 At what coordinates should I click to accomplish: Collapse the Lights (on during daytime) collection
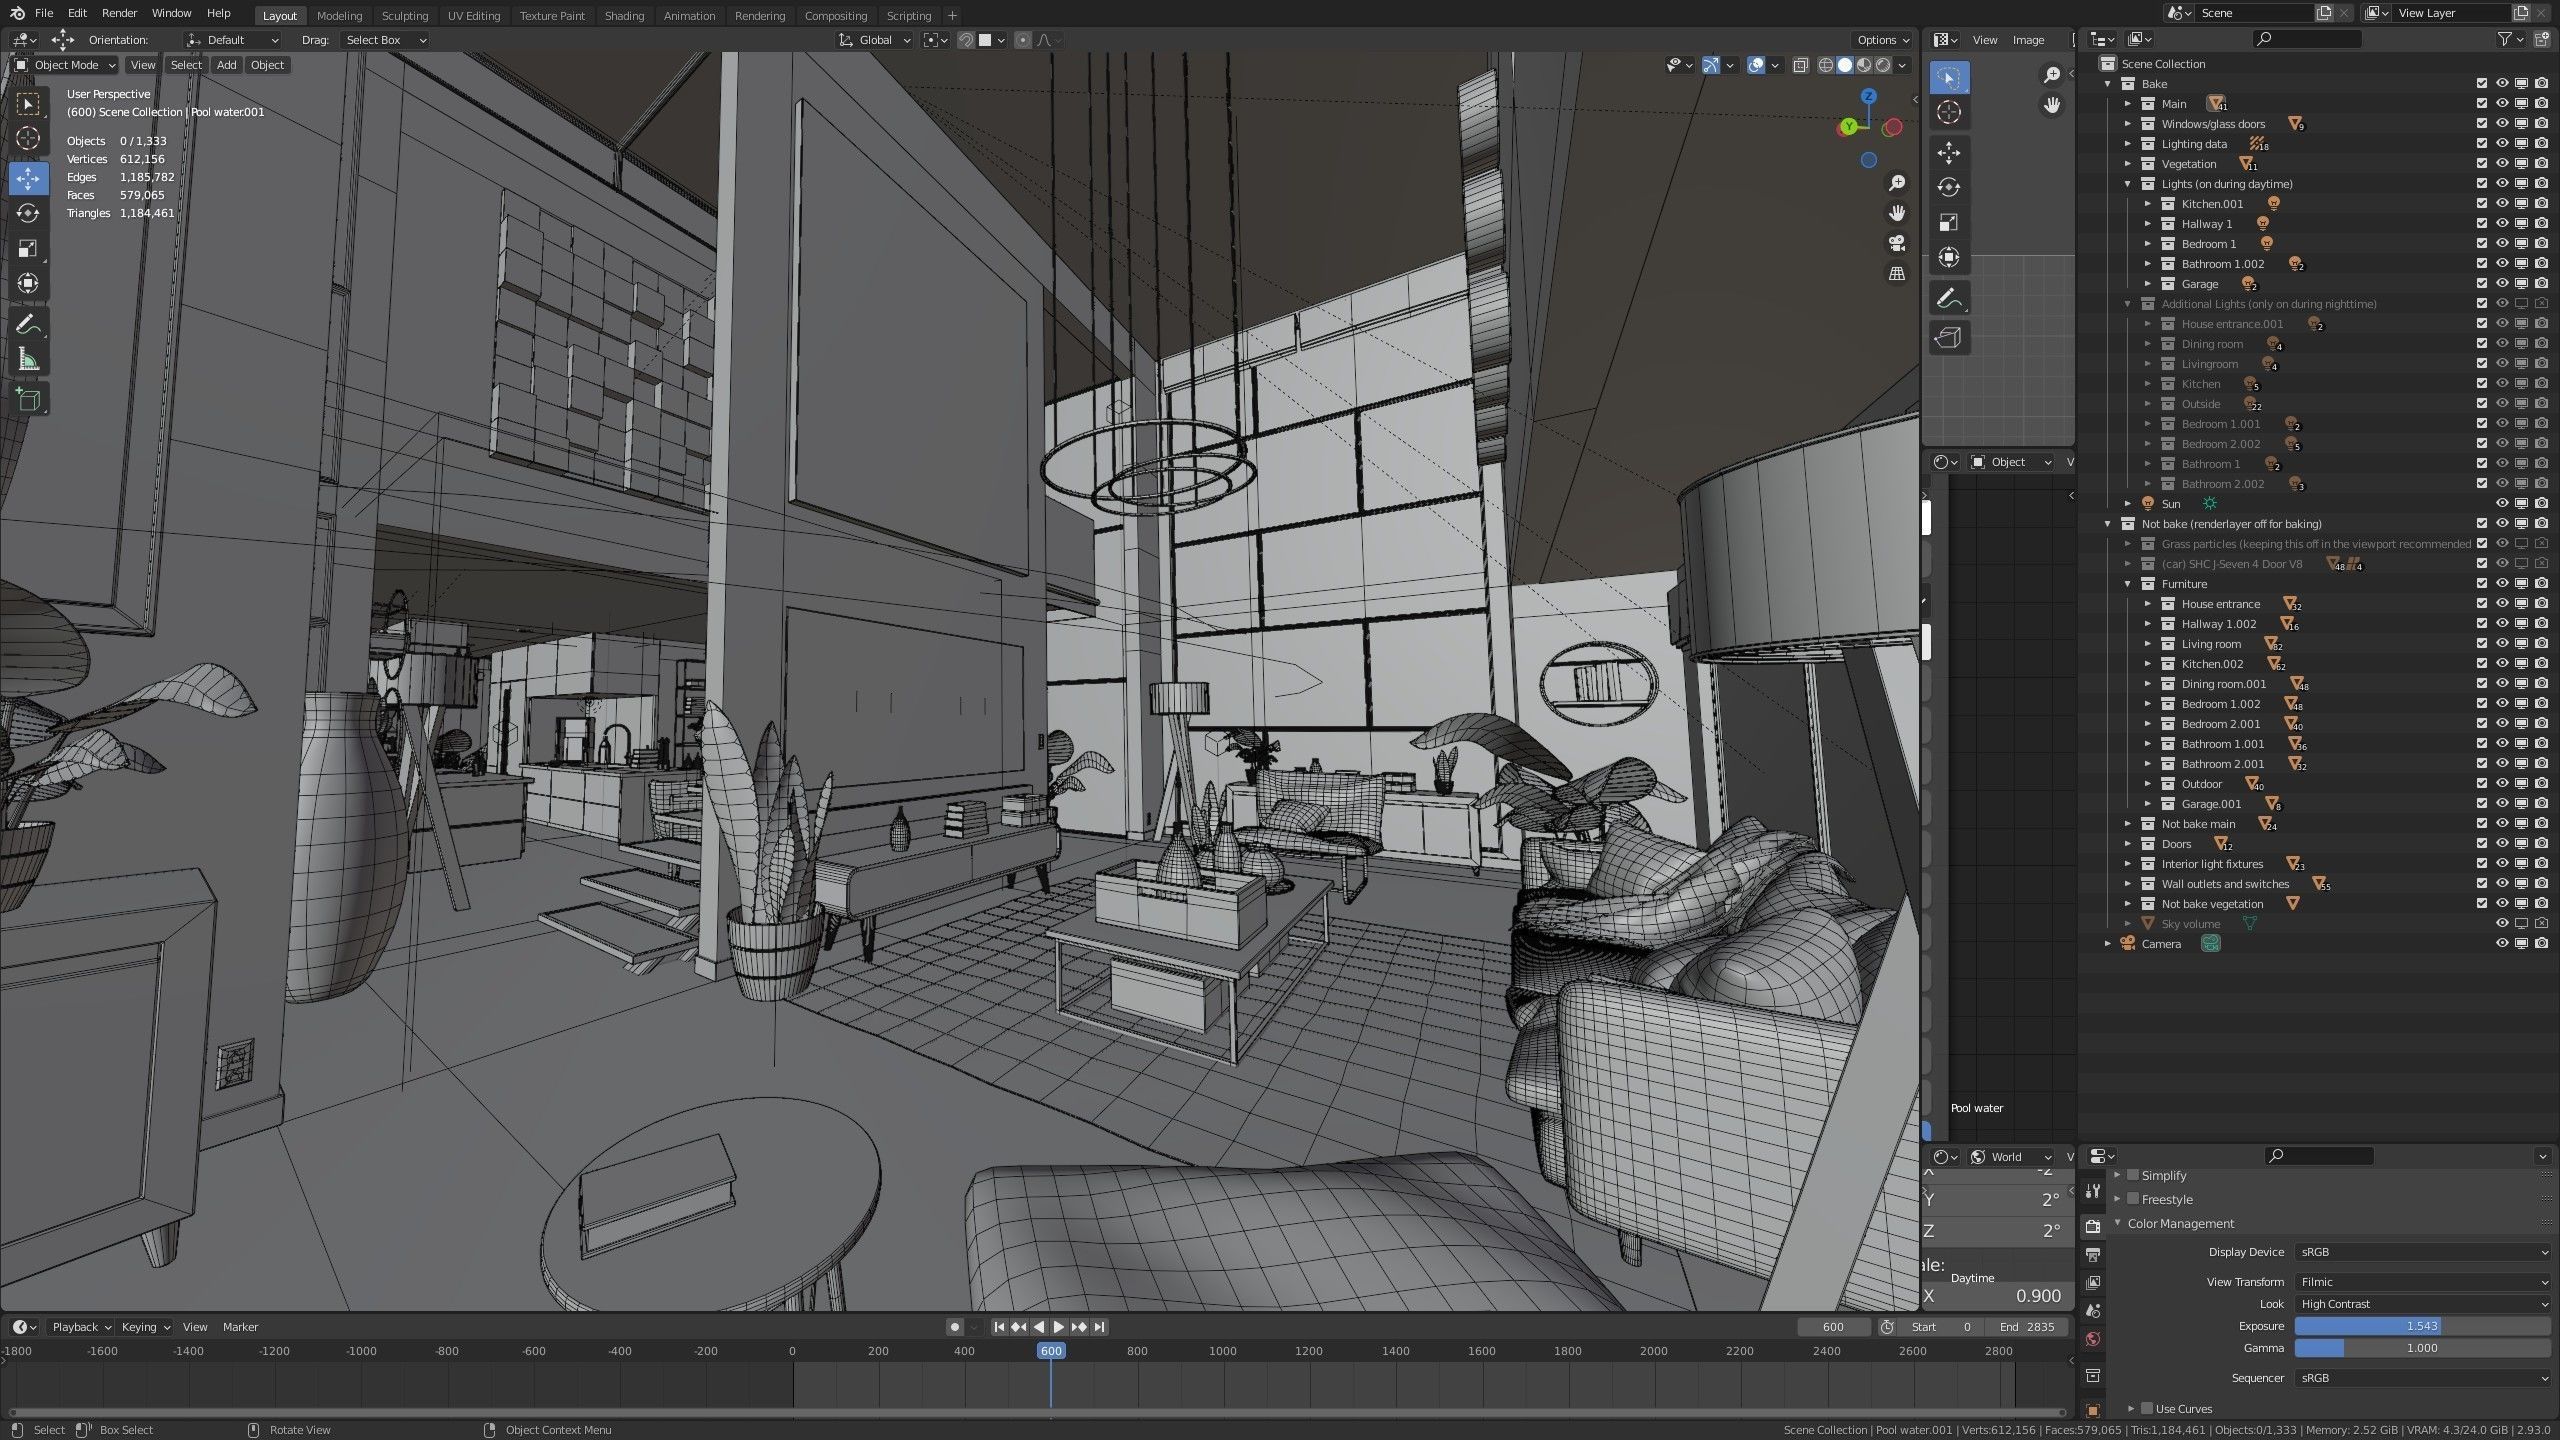(x=2128, y=184)
